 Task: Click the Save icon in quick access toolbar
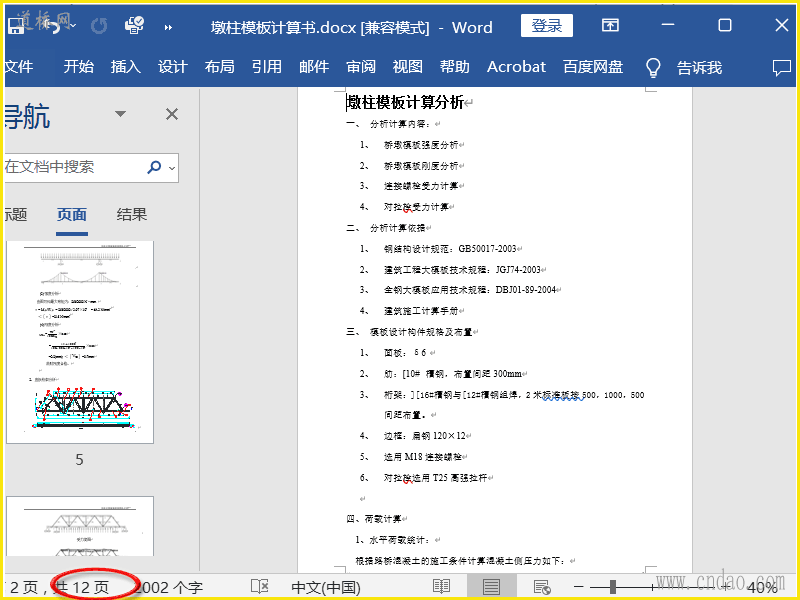pyautogui.click(x=15, y=26)
